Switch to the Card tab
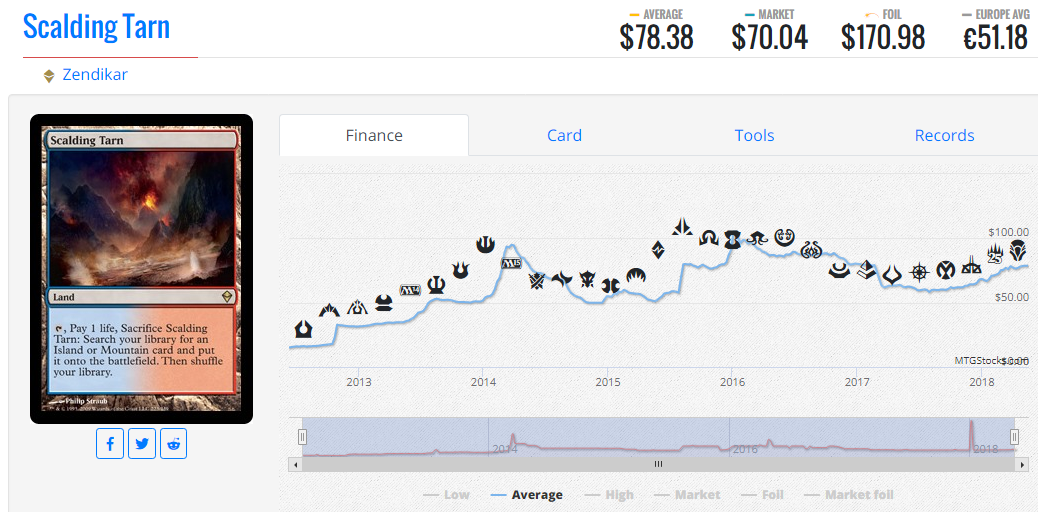The width and height of the screenshot is (1038, 512). tap(564, 136)
